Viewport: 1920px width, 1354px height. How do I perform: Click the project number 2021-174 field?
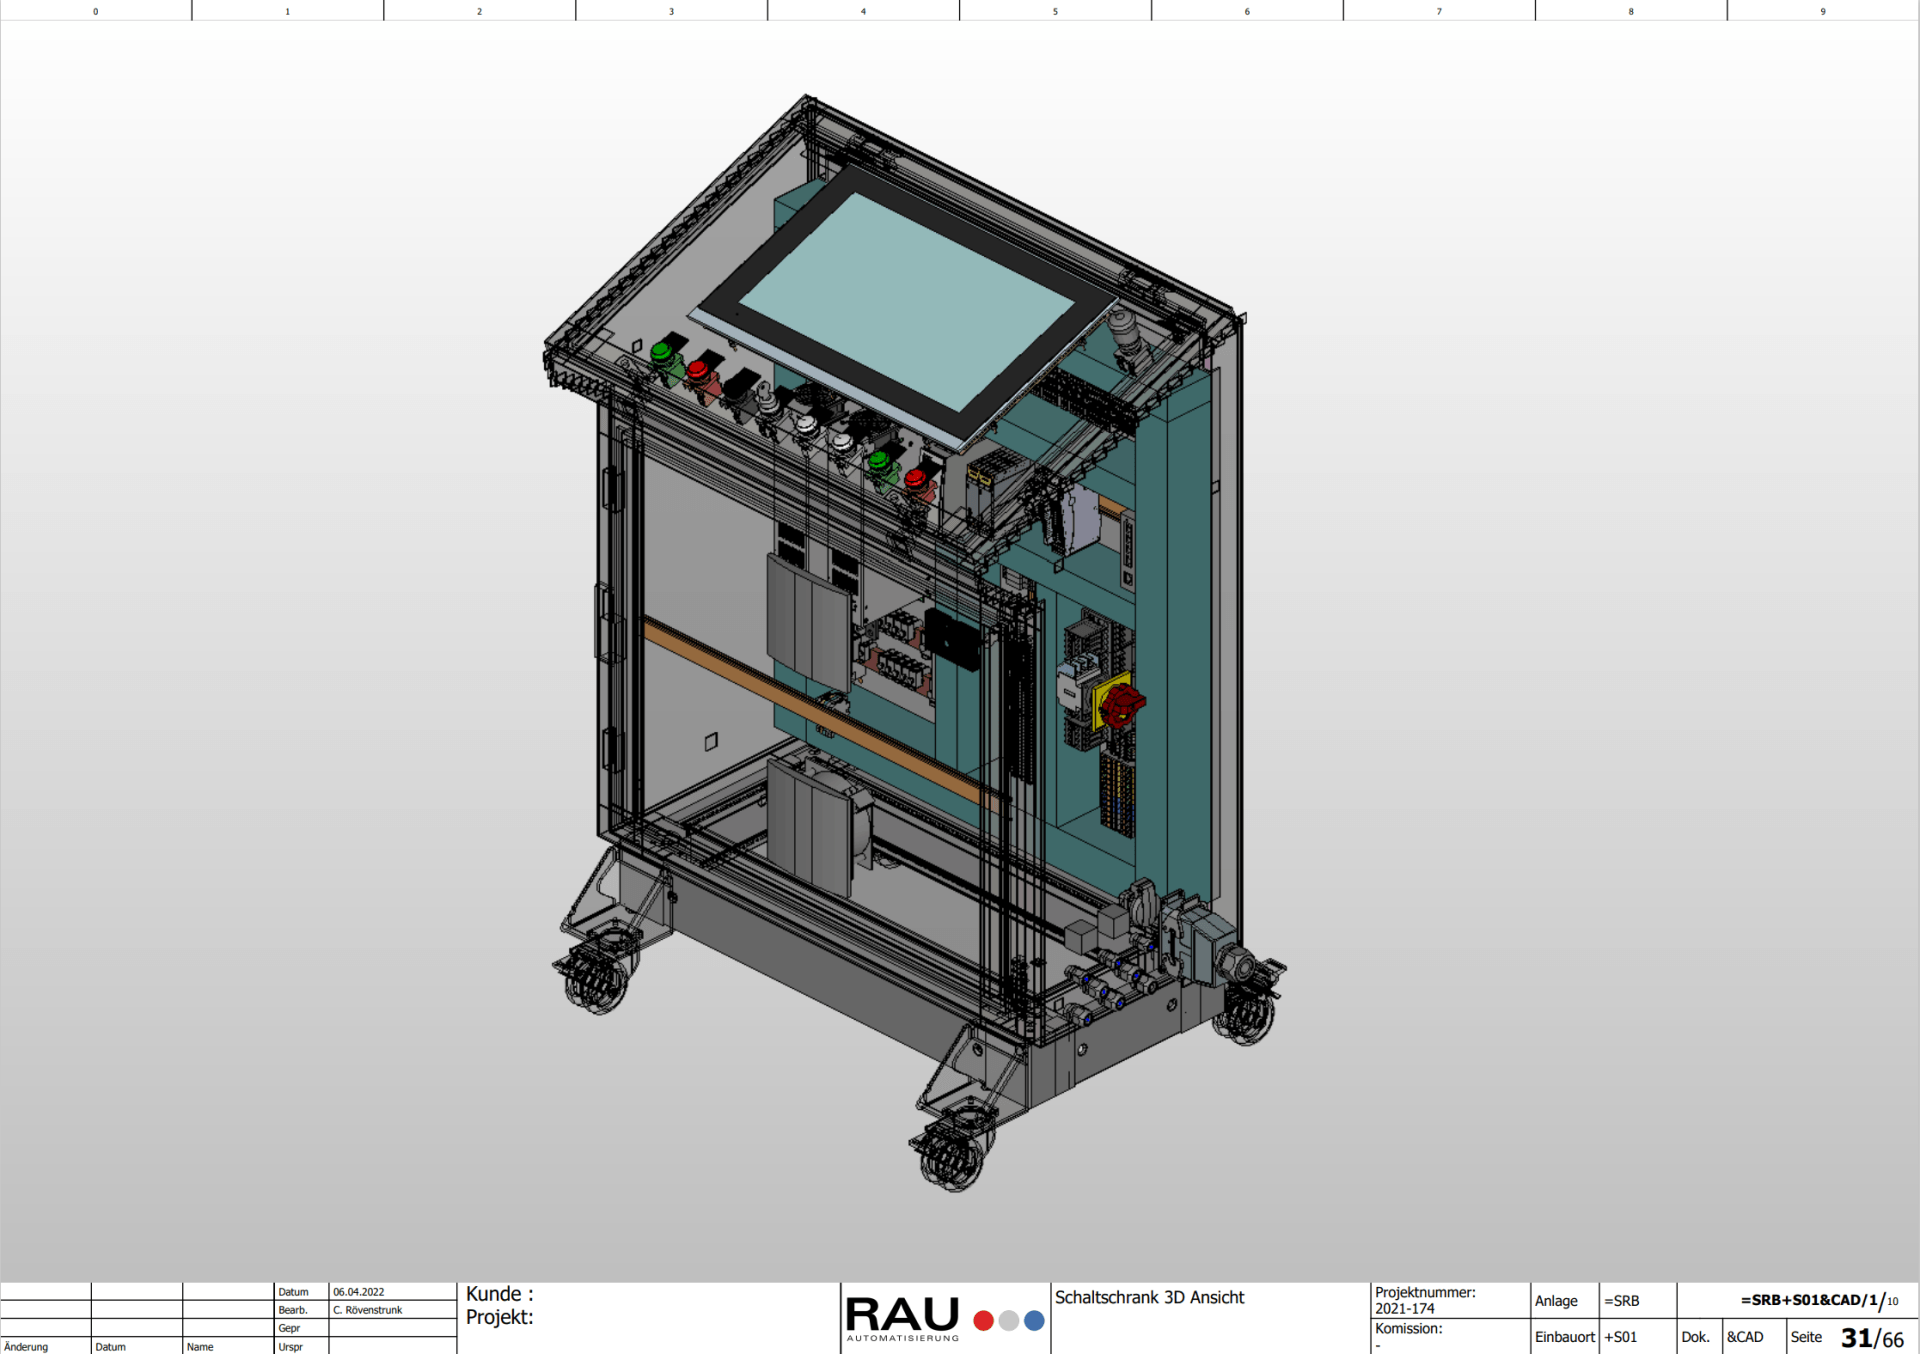[1404, 1308]
